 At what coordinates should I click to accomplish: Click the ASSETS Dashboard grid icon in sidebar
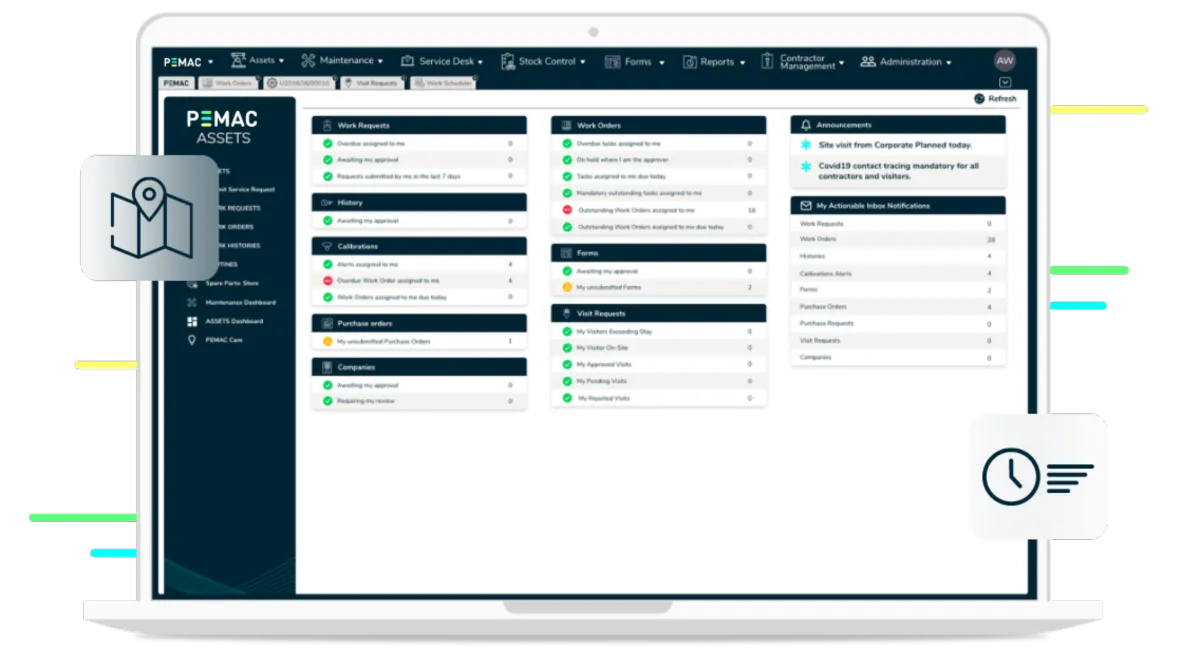(x=192, y=321)
